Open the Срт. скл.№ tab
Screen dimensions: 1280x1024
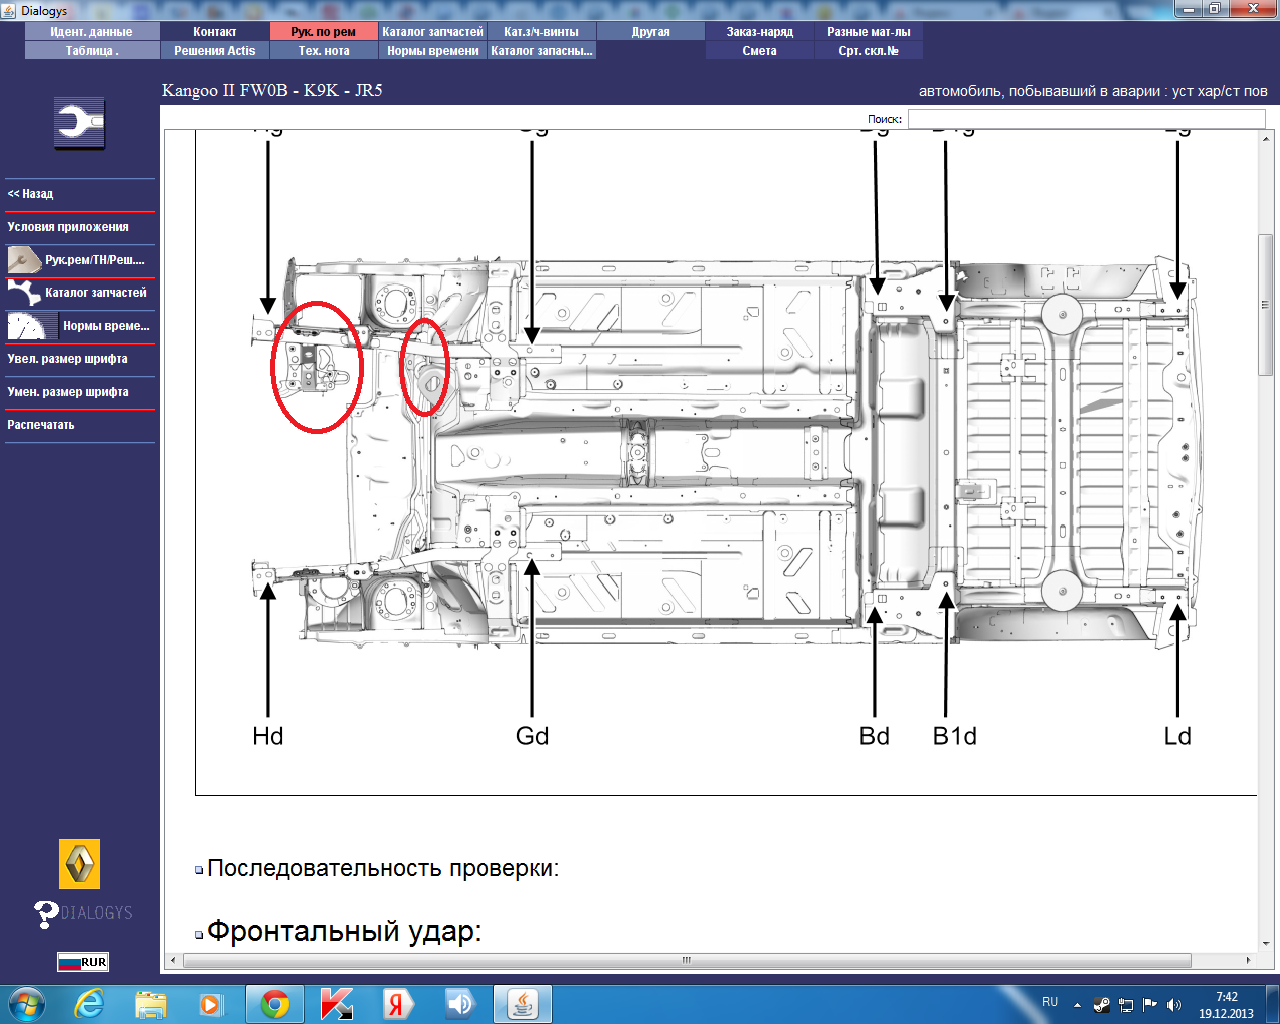pyautogui.click(x=869, y=51)
